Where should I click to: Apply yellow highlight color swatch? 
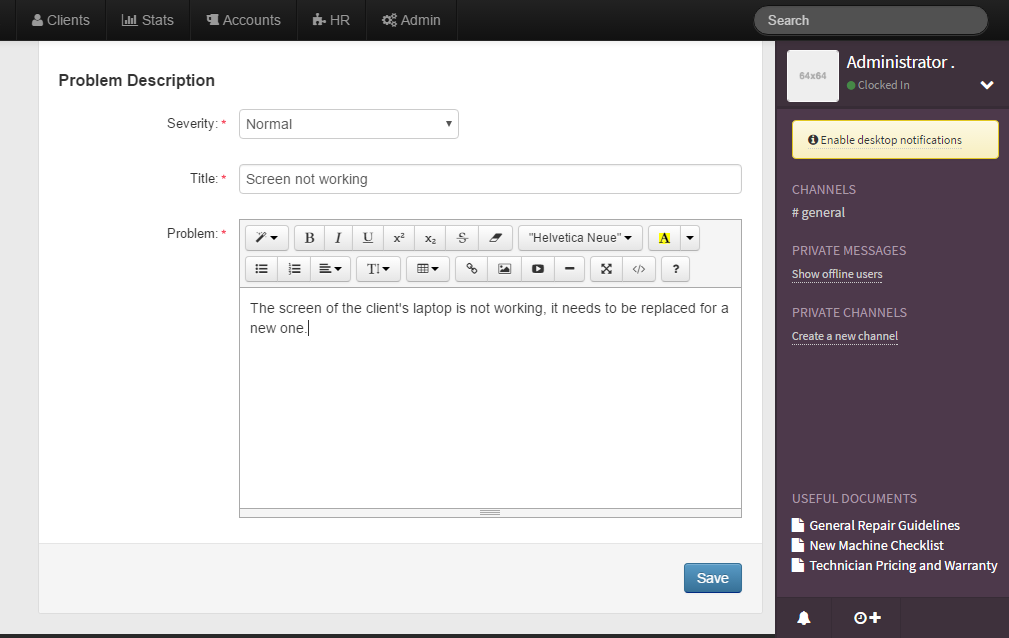(664, 238)
